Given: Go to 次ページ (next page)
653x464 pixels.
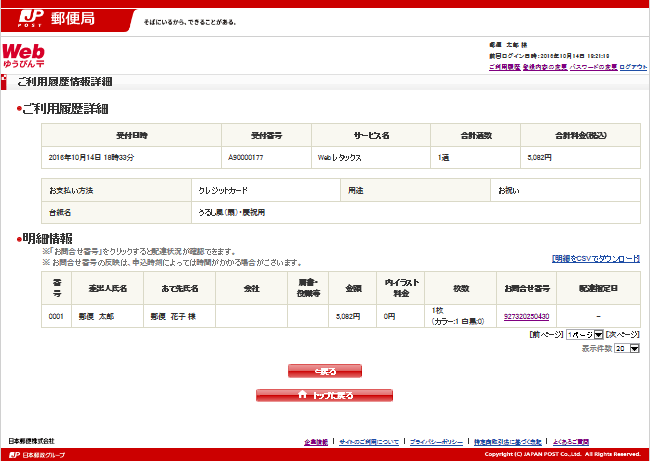Looking at the screenshot, I should point(623,334).
